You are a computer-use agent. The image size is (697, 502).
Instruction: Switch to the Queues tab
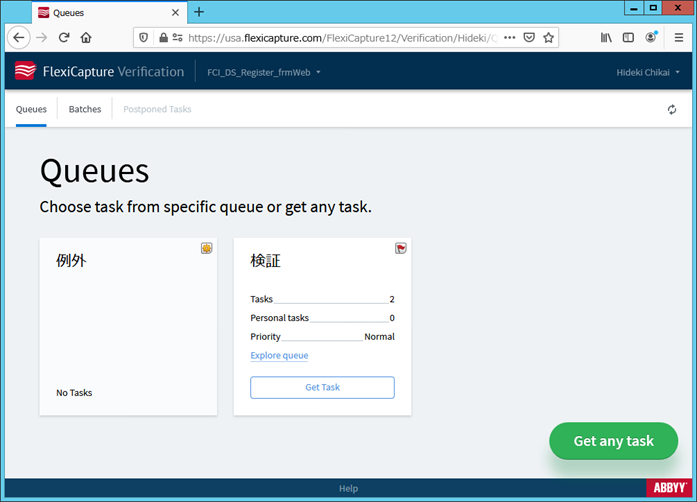click(31, 109)
